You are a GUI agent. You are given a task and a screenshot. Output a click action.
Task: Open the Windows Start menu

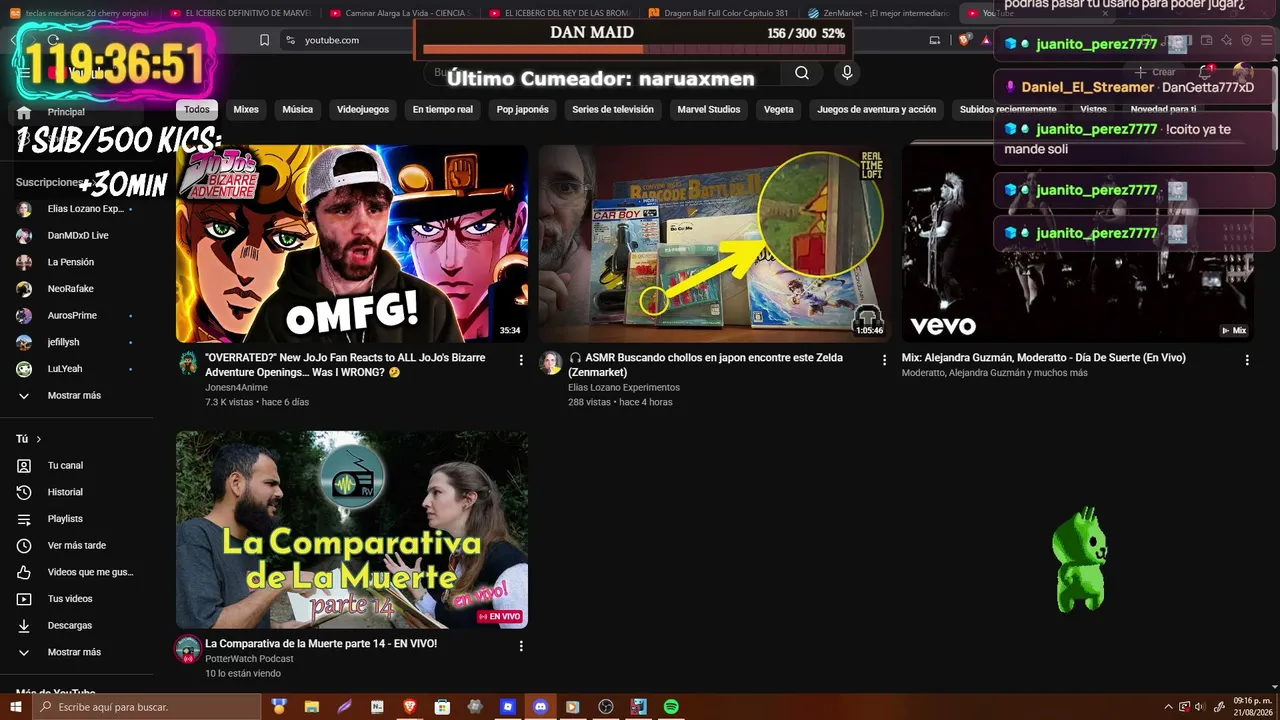16,707
